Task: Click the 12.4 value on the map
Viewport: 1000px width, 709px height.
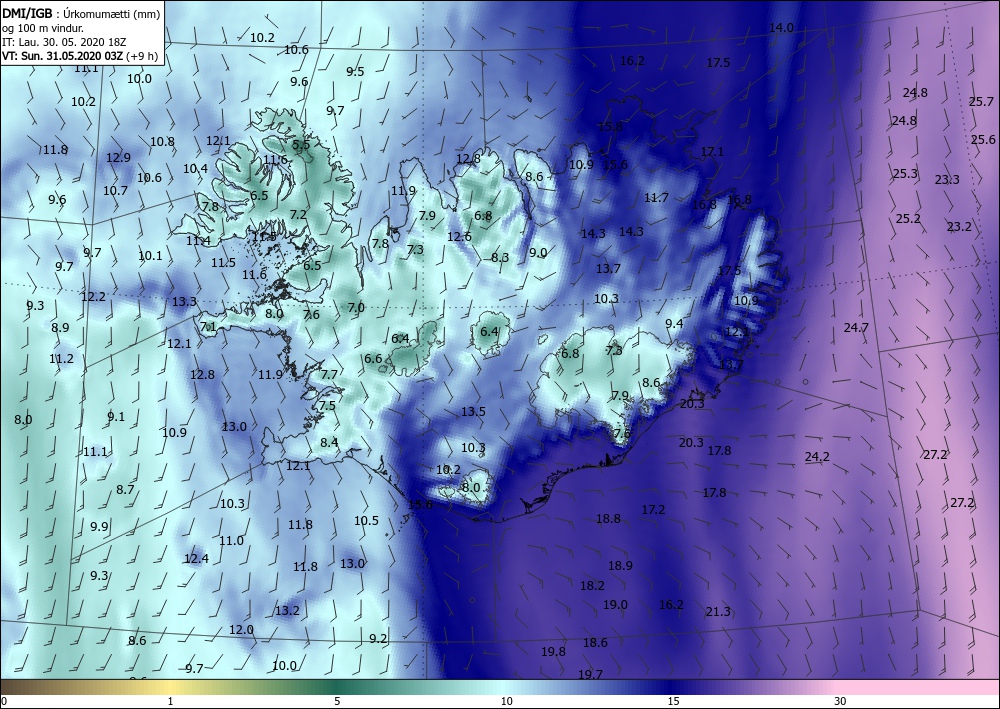Action: click(196, 559)
